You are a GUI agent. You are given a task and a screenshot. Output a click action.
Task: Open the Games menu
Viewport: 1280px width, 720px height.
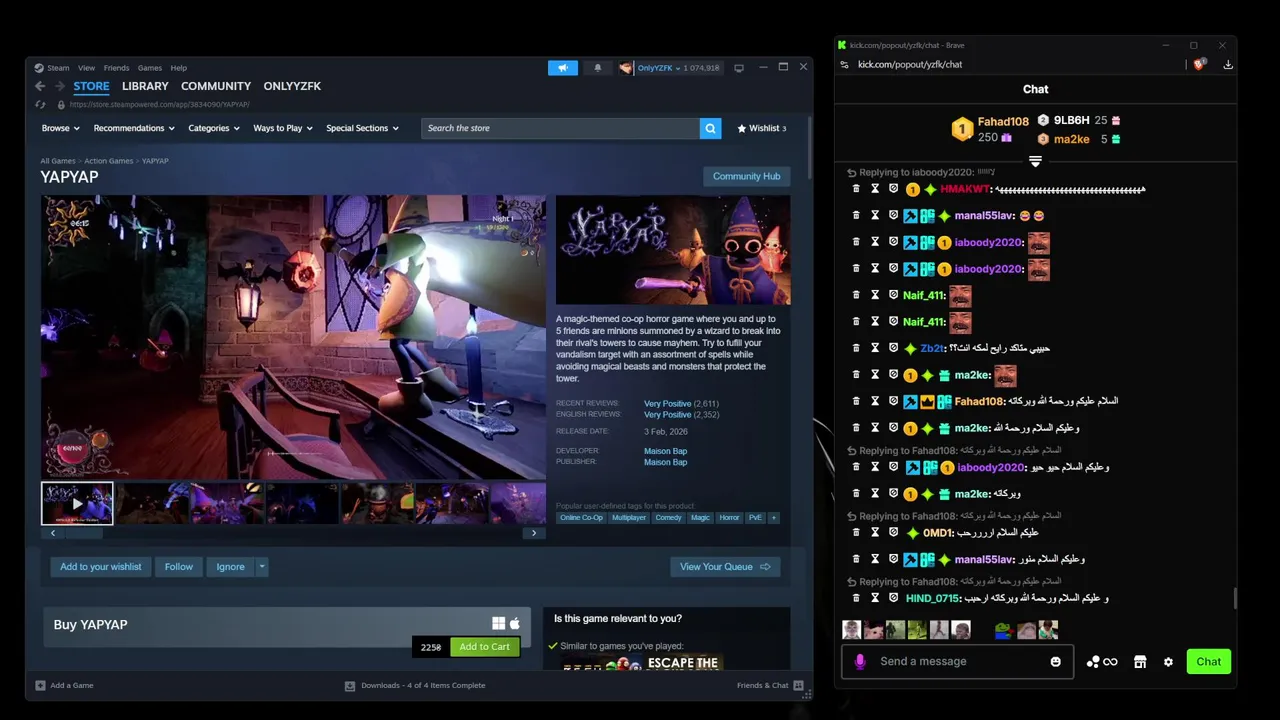(x=150, y=68)
